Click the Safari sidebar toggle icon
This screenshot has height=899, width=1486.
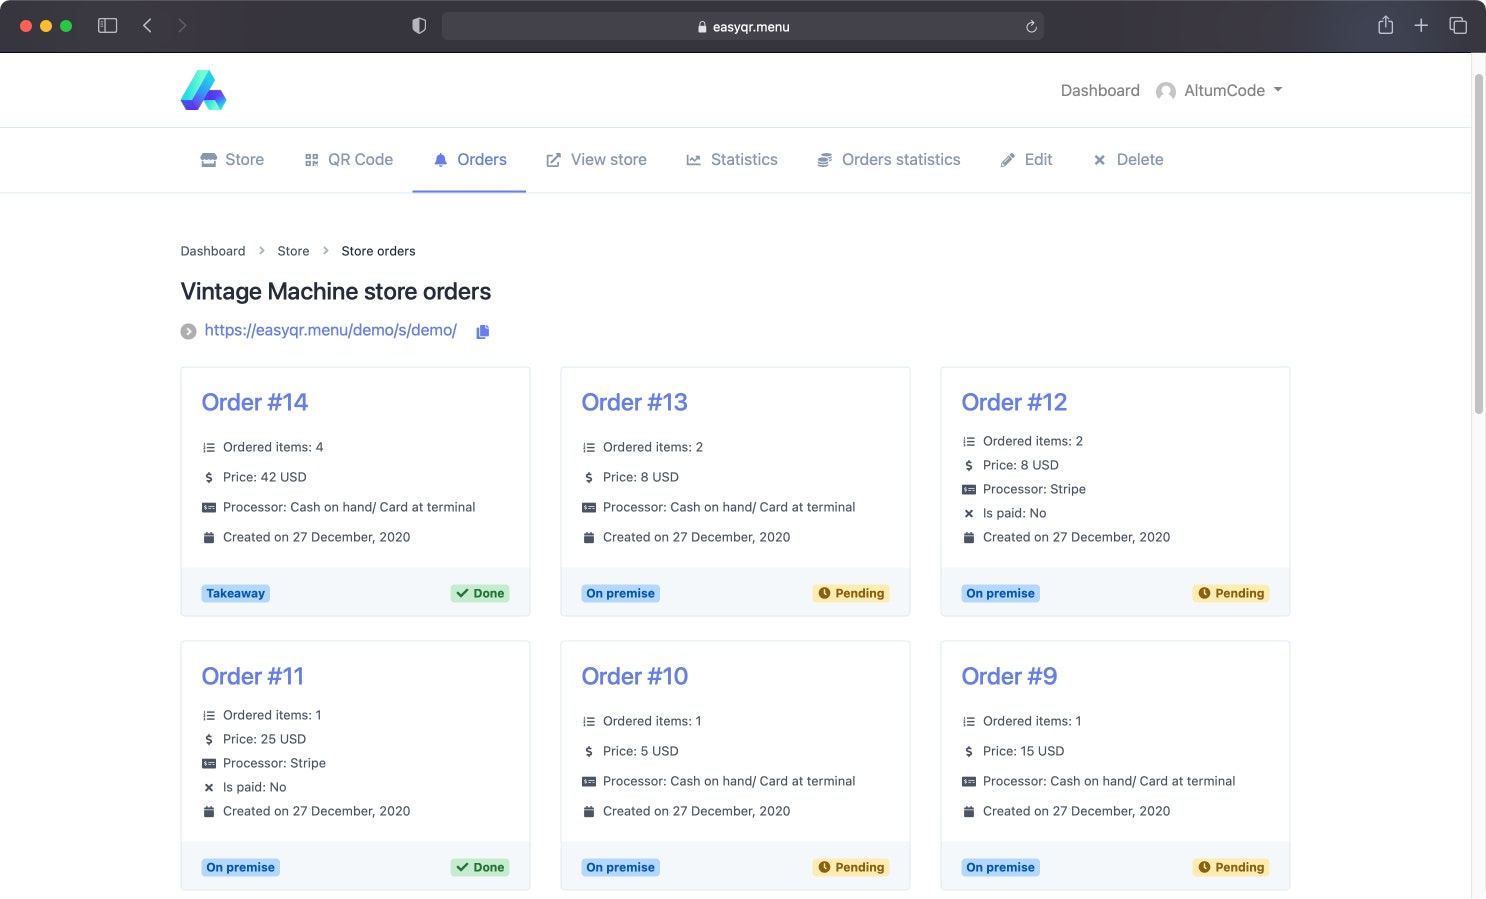107,26
